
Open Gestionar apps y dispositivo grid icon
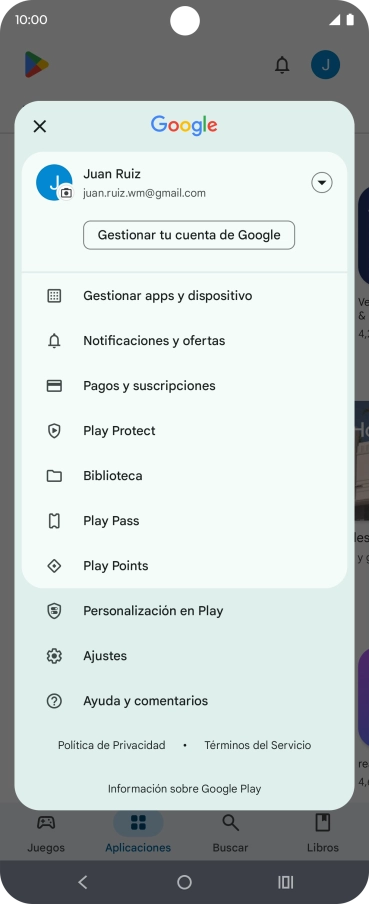click(54, 296)
